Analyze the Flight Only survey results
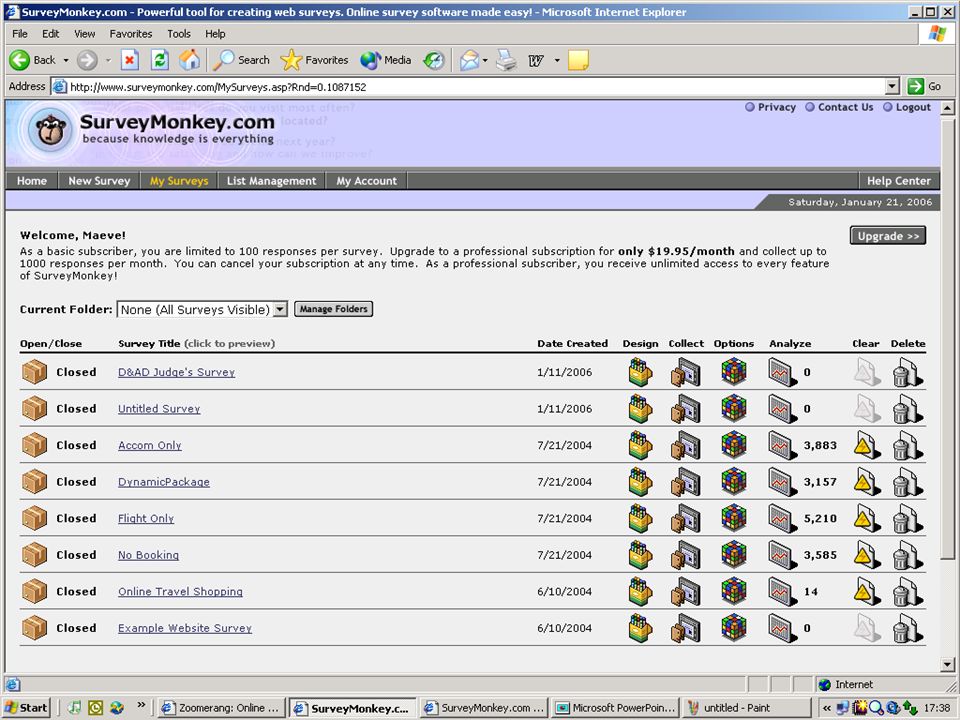The width and height of the screenshot is (960, 720). tap(782, 519)
